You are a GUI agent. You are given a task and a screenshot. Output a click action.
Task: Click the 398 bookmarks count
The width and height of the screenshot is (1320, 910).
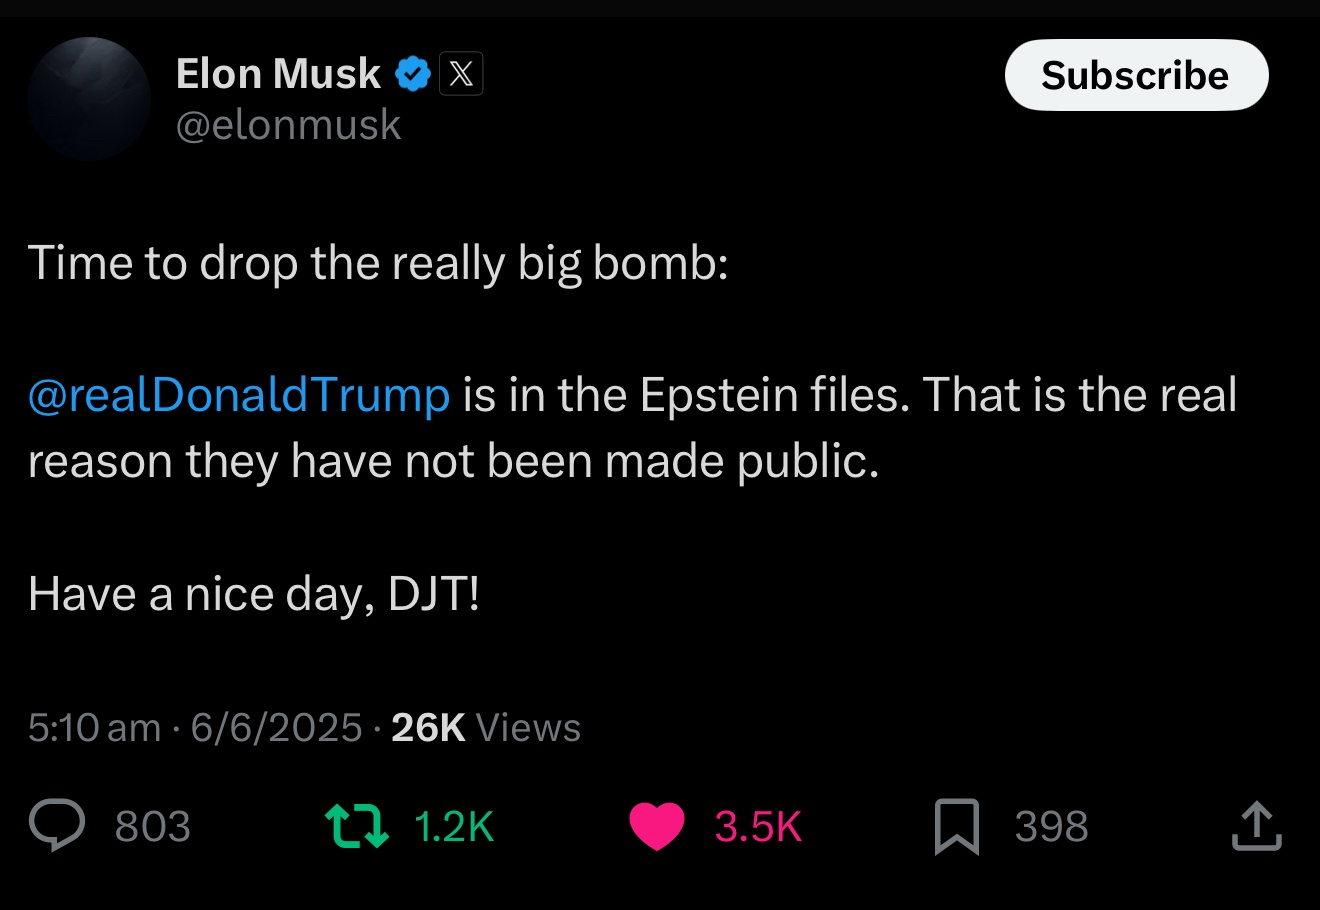click(1051, 827)
